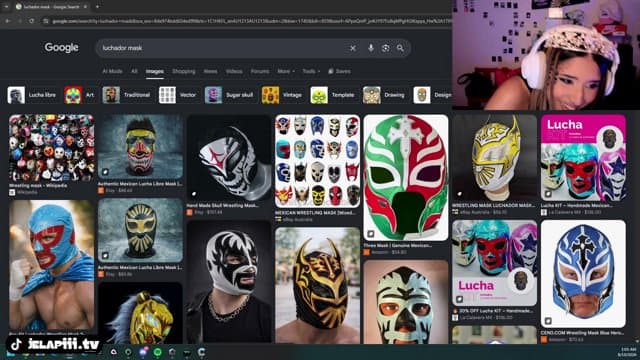The width and height of the screenshot is (640, 360).
Task: Open shirtless wrestler blue mask thumbnail
Action: 51,264
